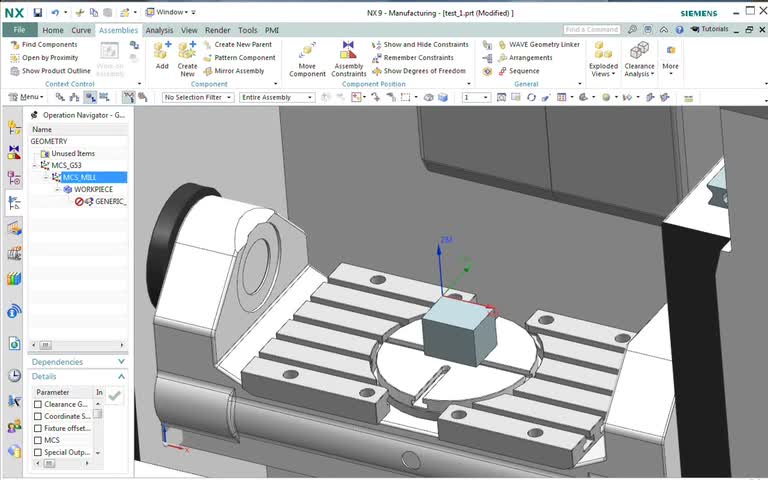Toggle the Coordinate S... checkbox
This screenshot has height=480, width=768.
click(38, 416)
